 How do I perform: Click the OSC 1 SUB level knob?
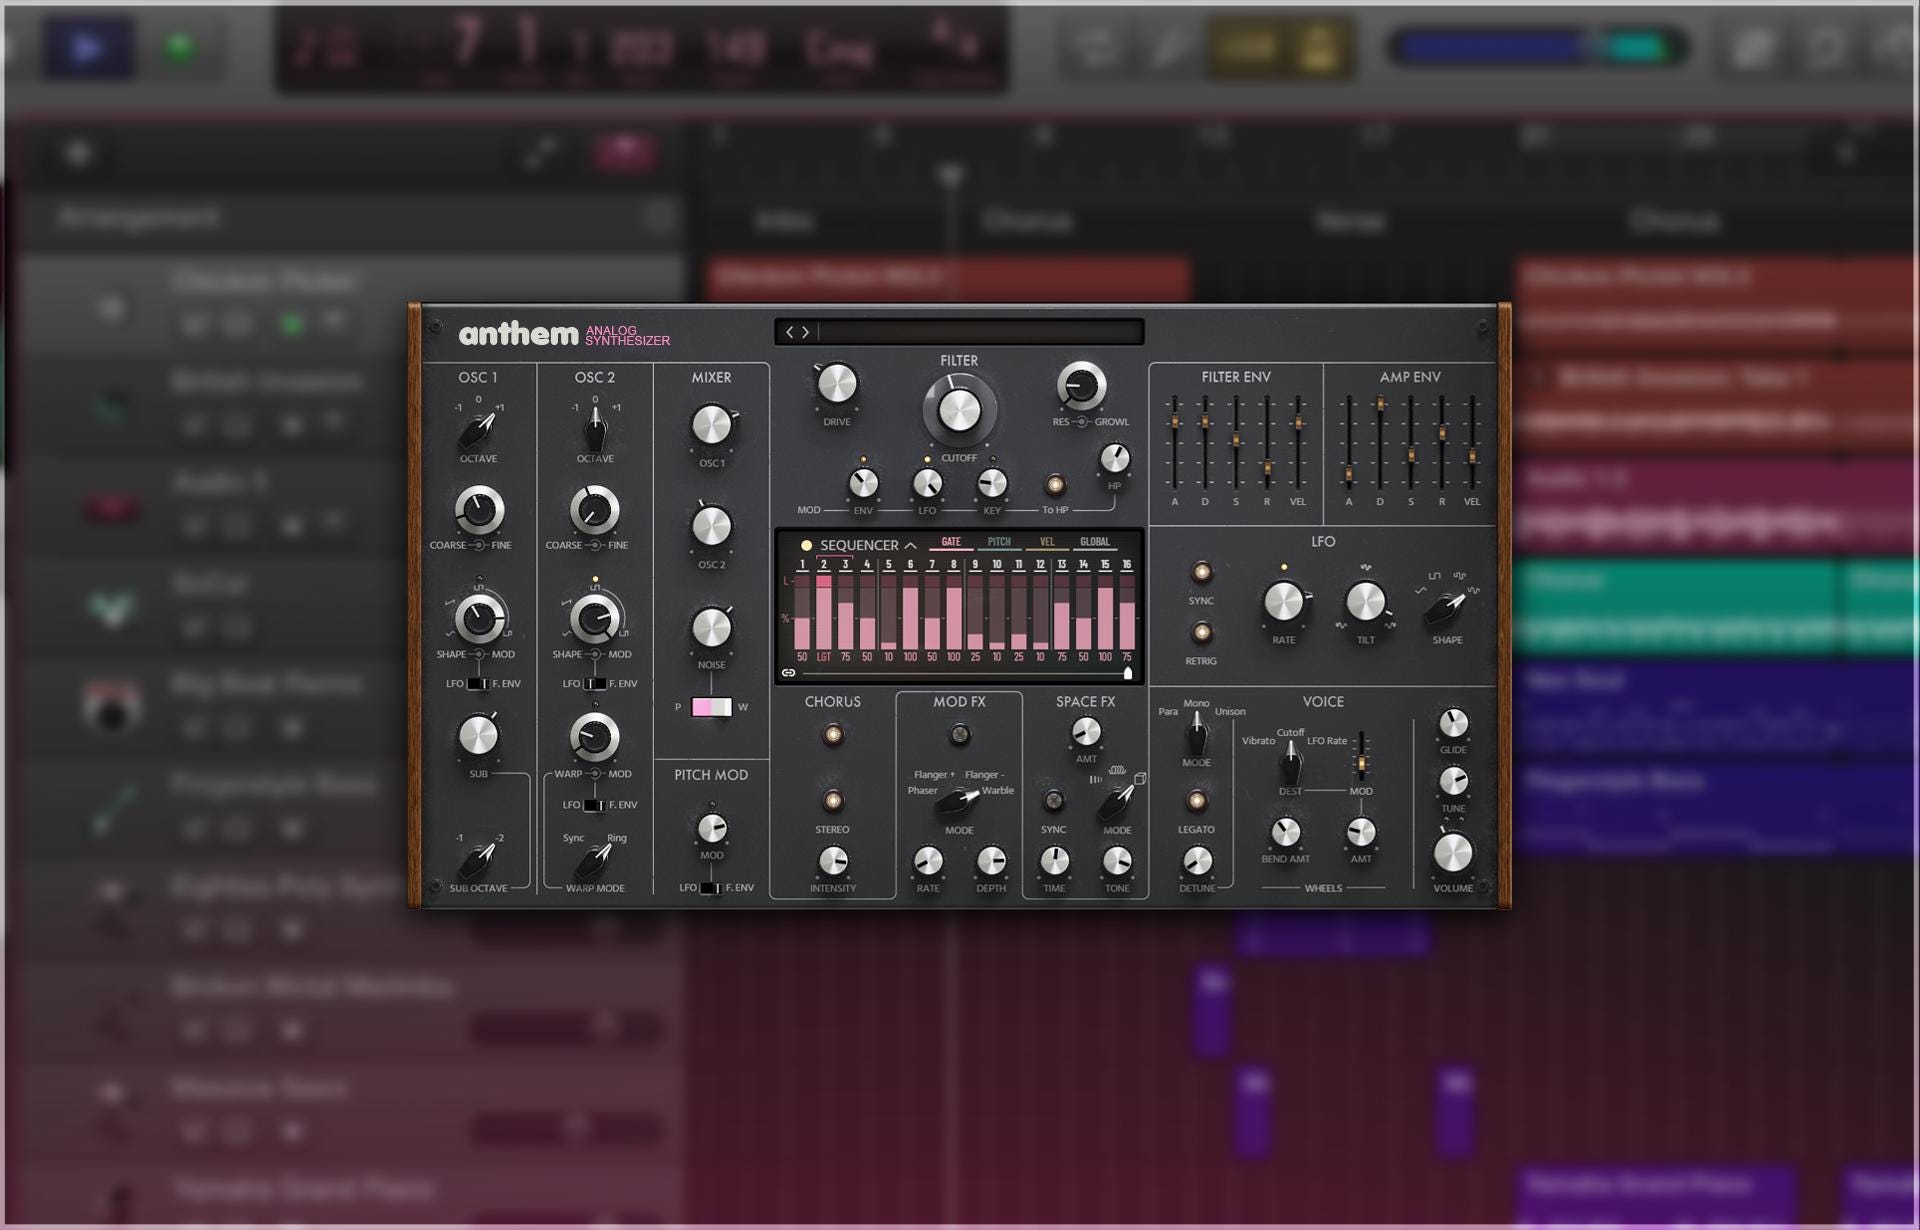[478, 736]
